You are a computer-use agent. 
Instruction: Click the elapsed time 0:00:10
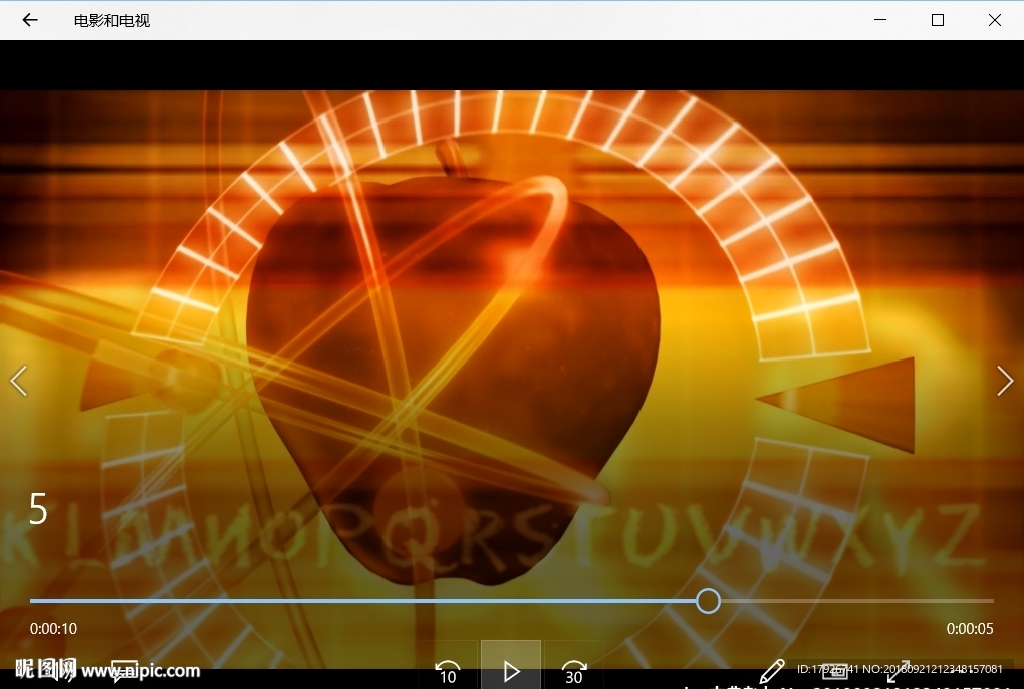(x=53, y=628)
